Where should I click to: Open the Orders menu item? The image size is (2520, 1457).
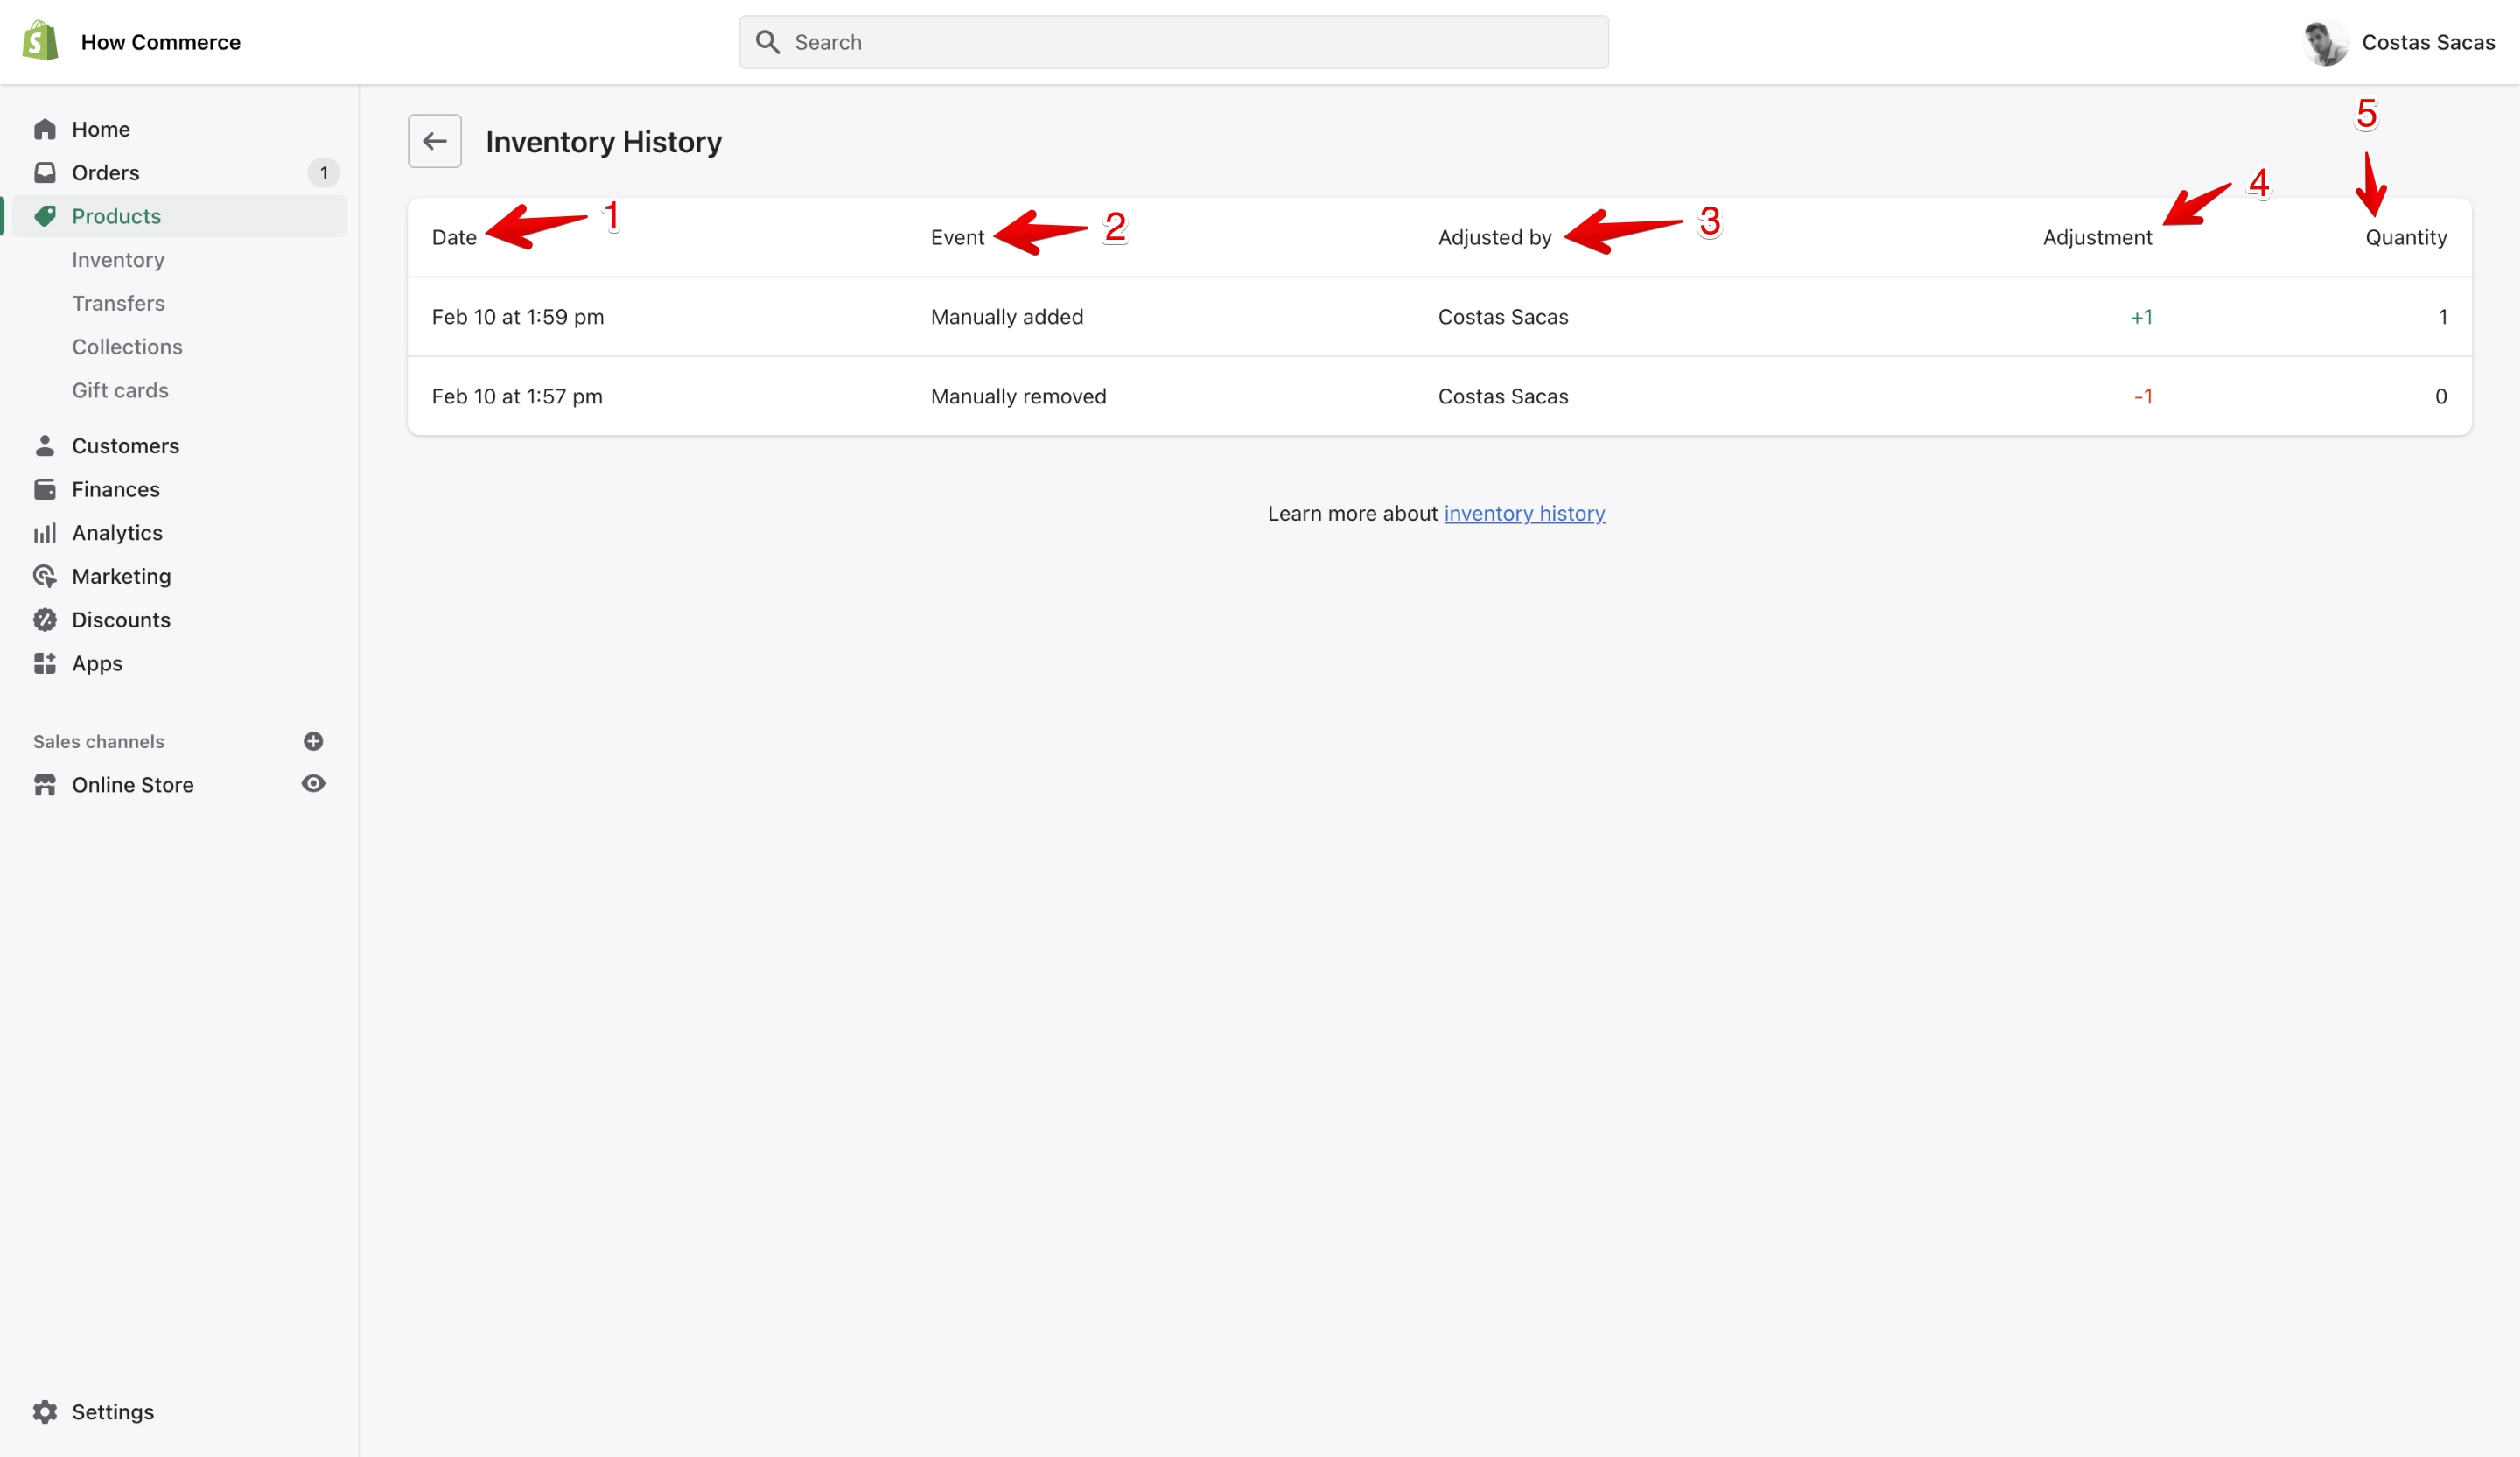coord(105,172)
